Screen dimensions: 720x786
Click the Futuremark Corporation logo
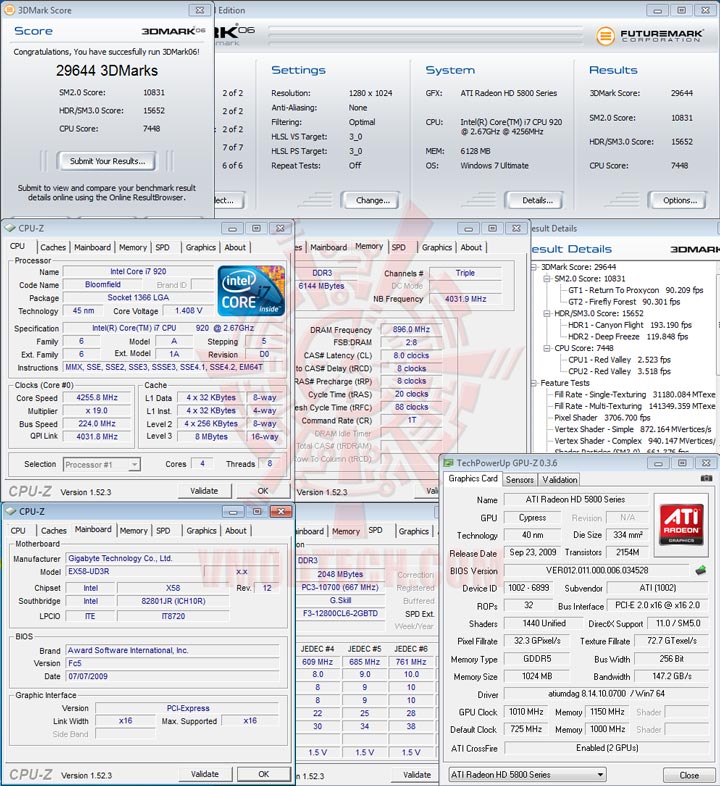650,36
